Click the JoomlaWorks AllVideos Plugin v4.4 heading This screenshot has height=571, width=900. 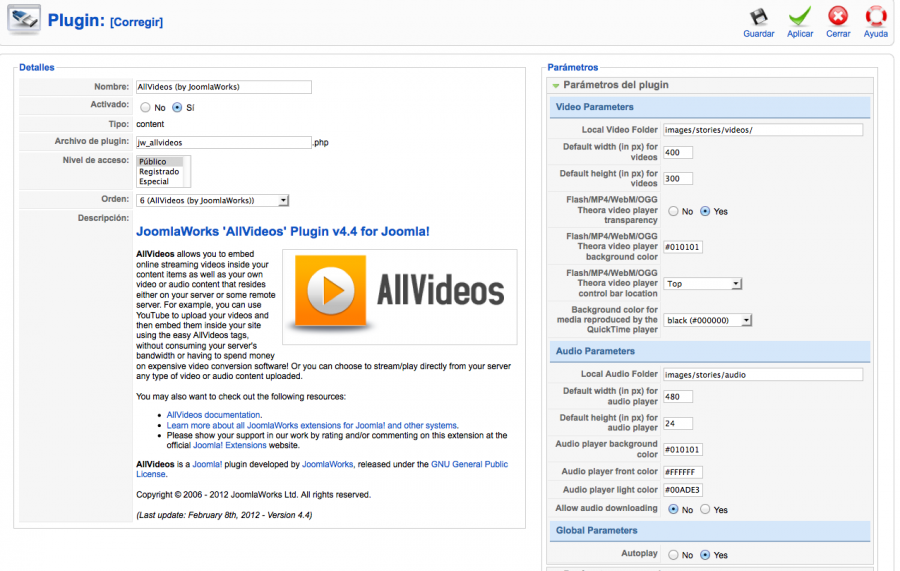point(282,231)
